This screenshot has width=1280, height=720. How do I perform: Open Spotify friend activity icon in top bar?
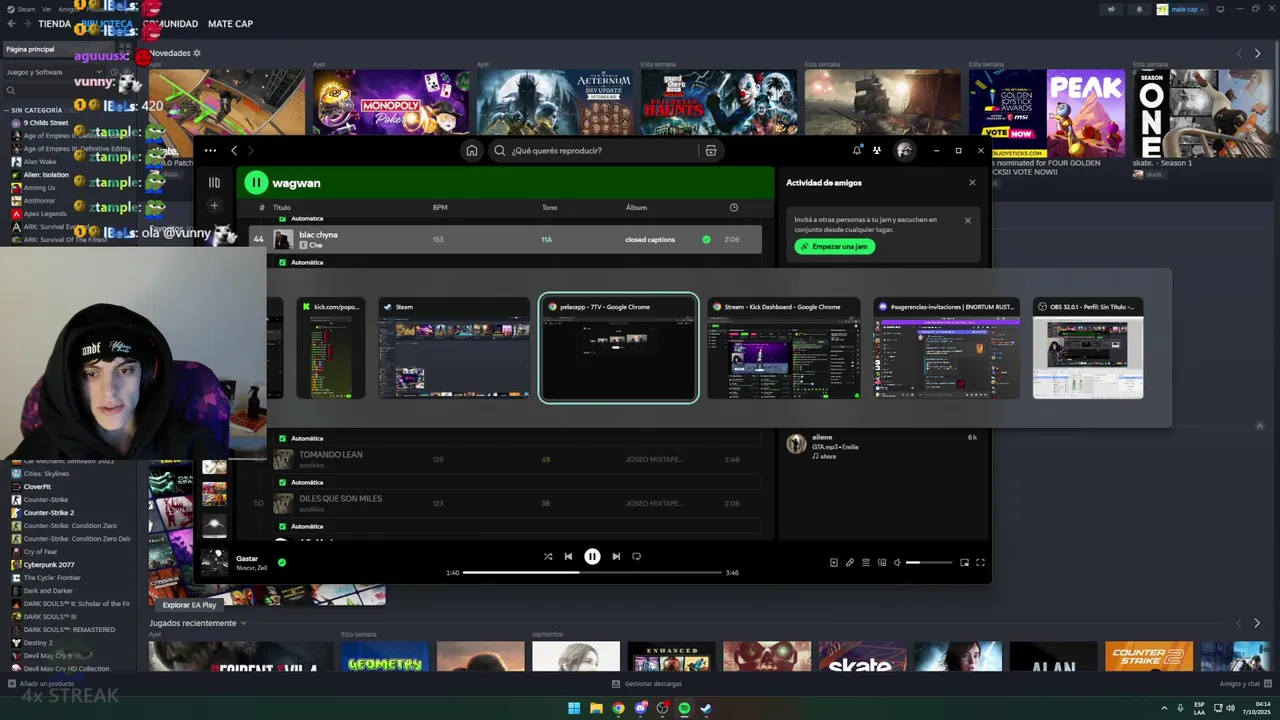coord(877,150)
